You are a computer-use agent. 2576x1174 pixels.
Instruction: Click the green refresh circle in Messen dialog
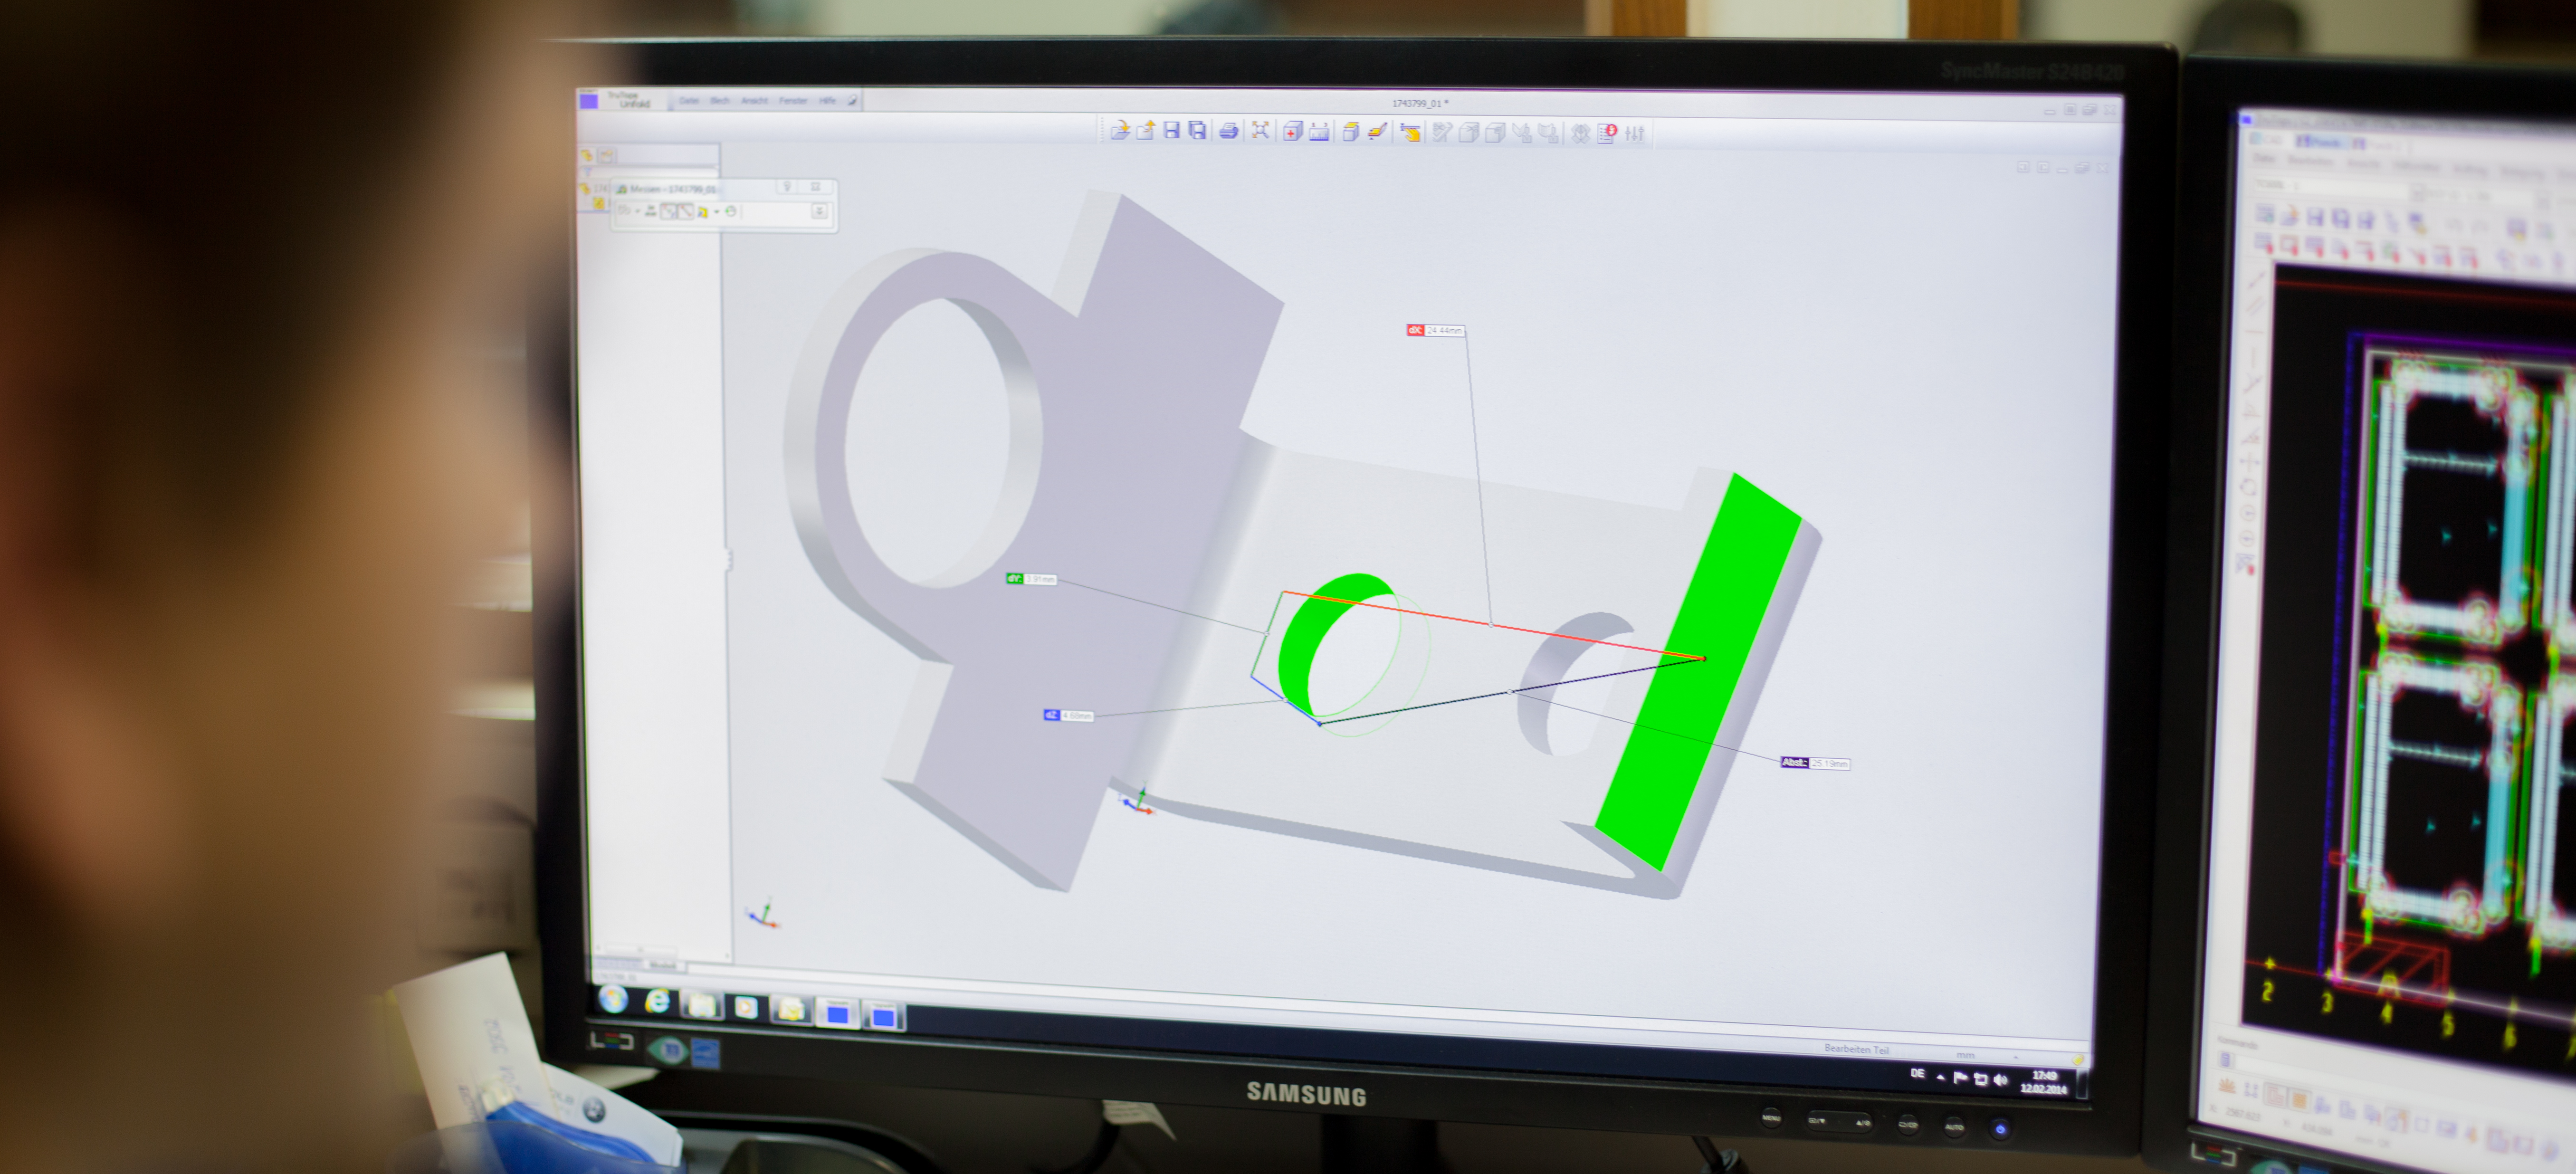(x=731, y=212)
